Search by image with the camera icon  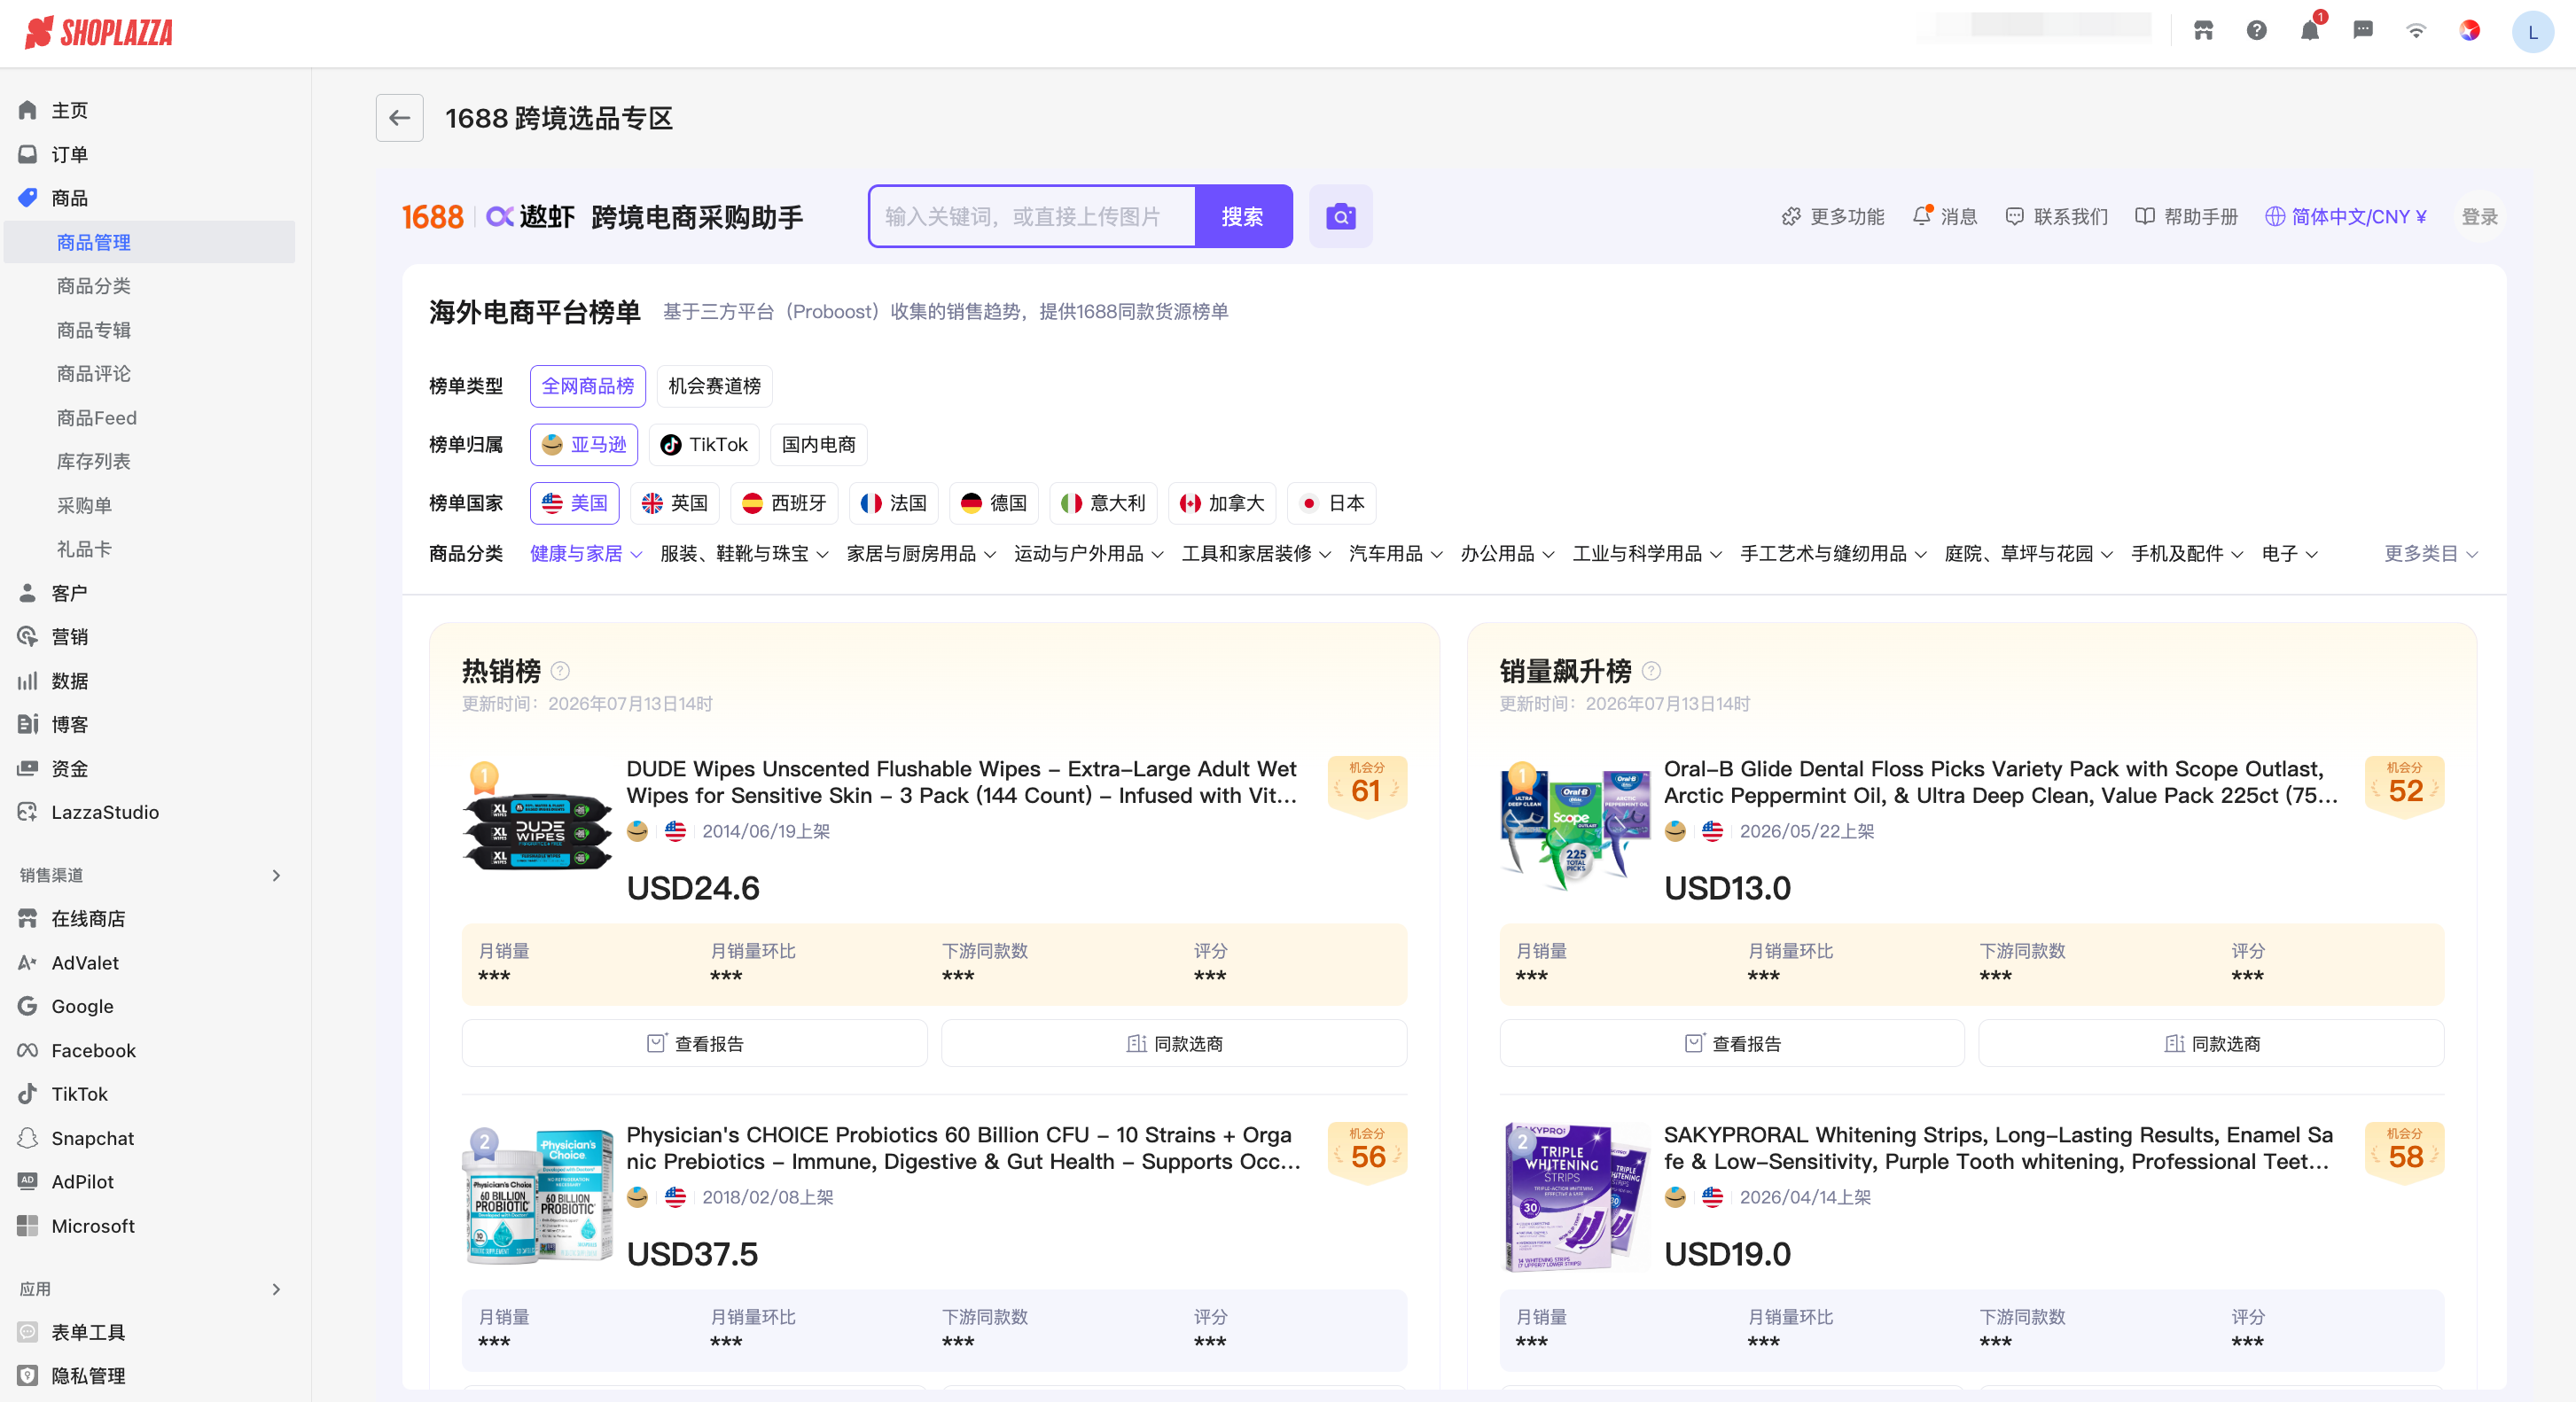pos(1341,216)
